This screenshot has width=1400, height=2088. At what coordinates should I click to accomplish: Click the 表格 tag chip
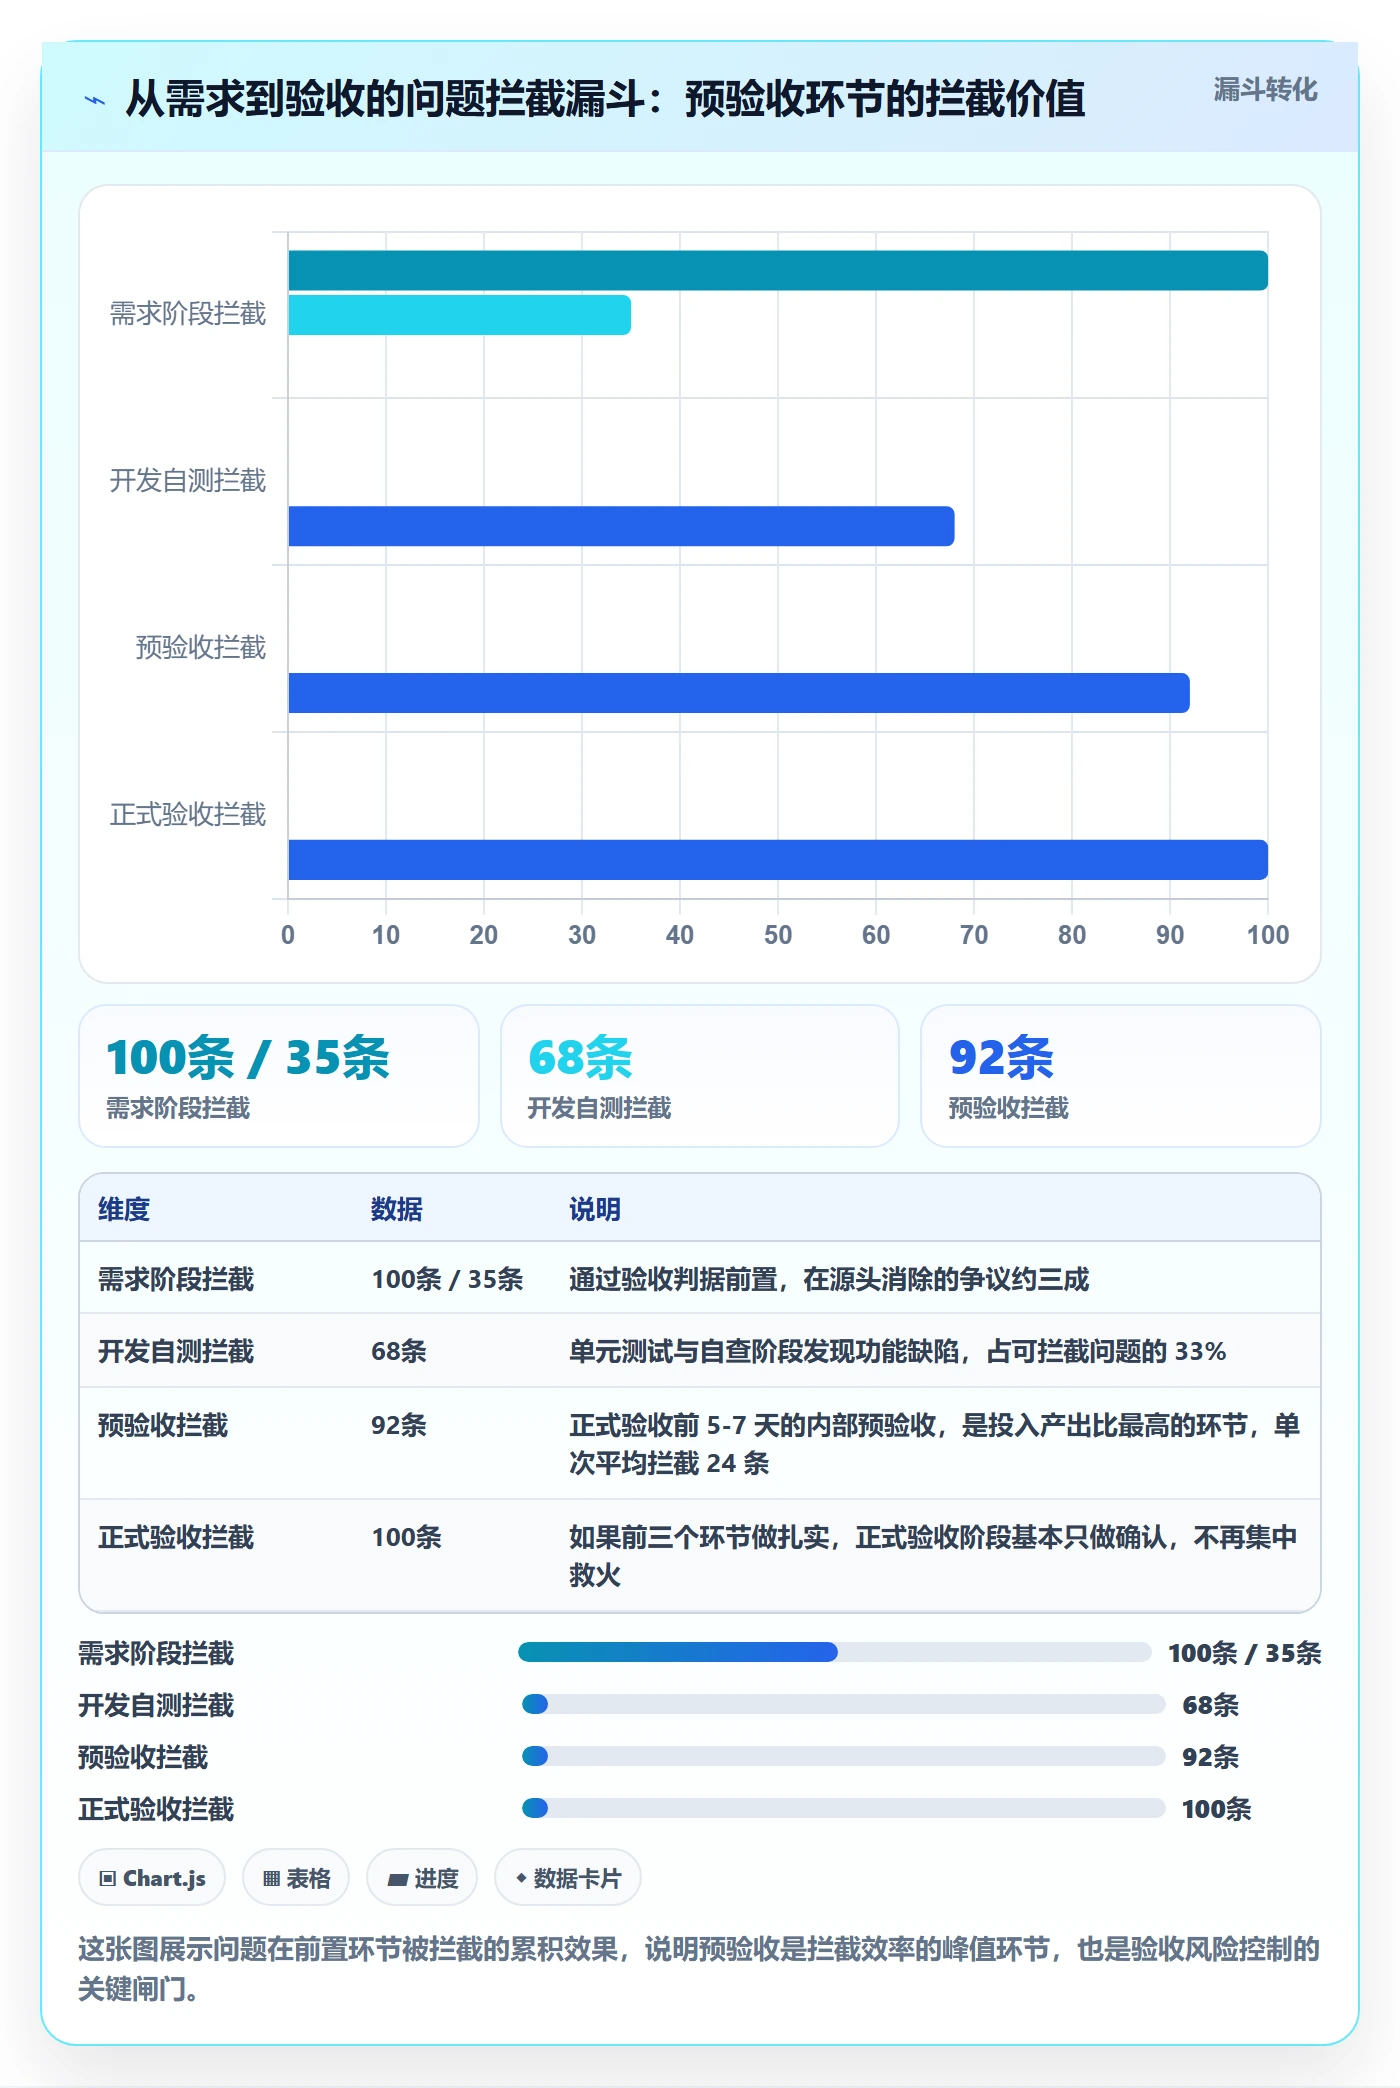[x=296, y=1878]
